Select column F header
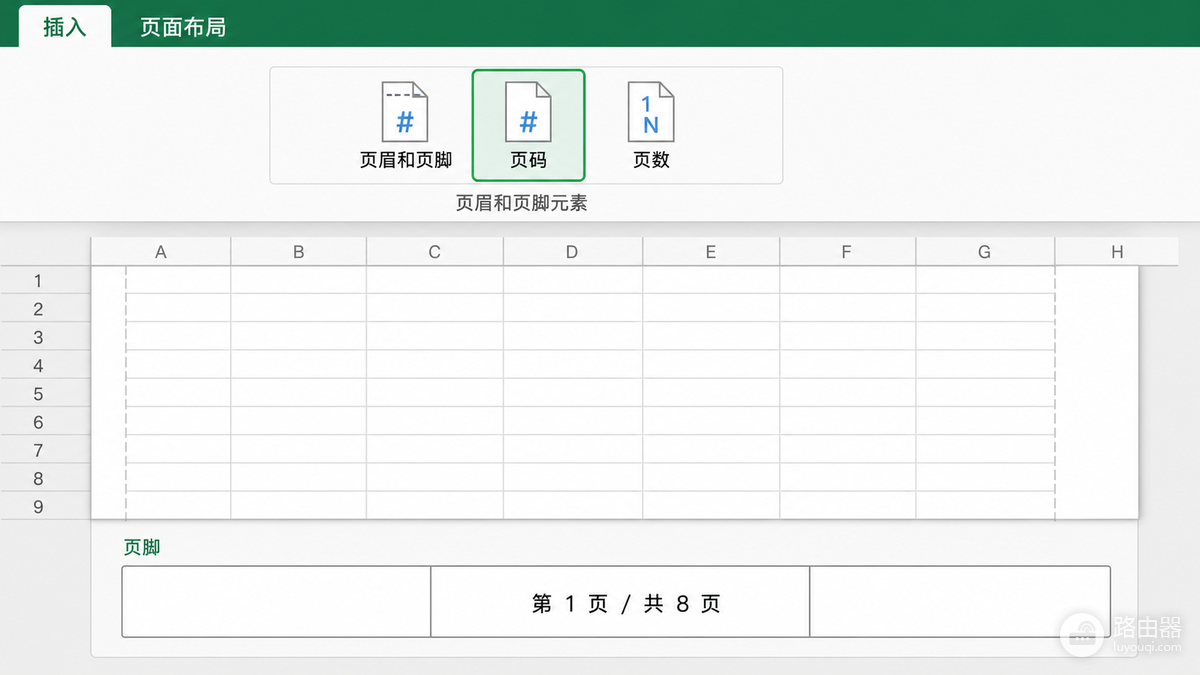Image resolution: width=1200 pixels, height=675 pixels. (x=847, y=252)
